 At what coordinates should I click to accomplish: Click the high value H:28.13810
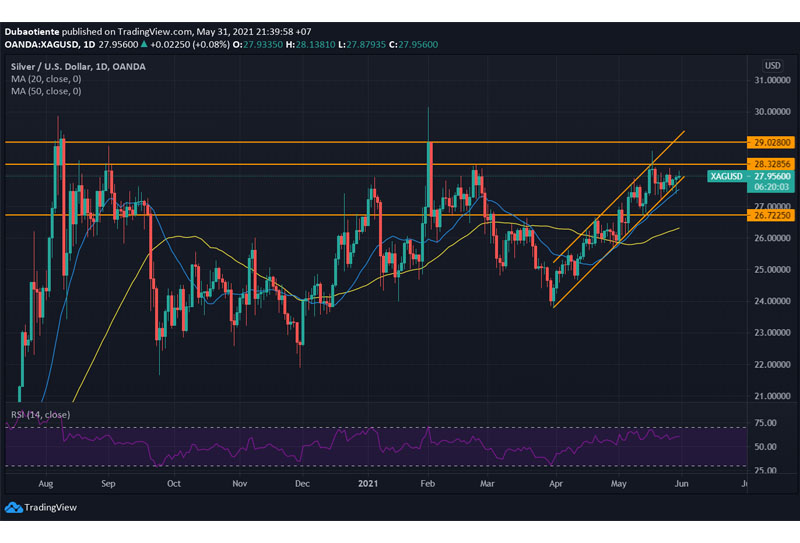coord(310,44)
